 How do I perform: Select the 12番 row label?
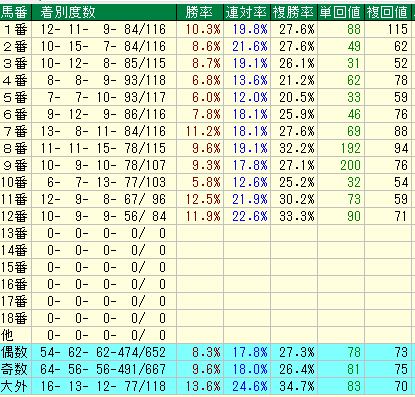15,217
